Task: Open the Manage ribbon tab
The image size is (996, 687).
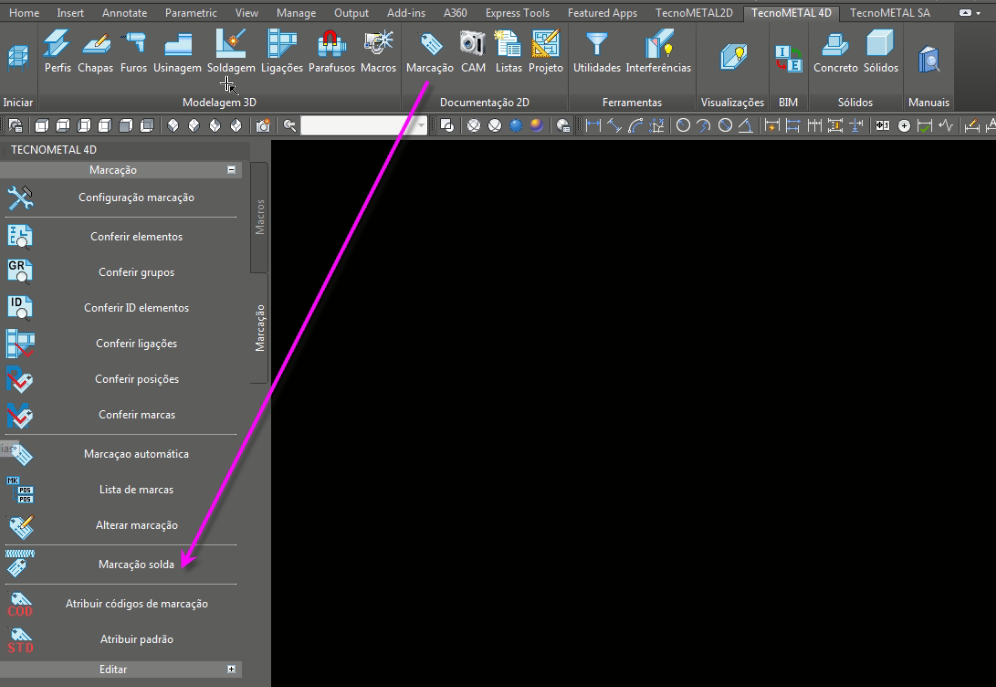Action: coord(296,13)
